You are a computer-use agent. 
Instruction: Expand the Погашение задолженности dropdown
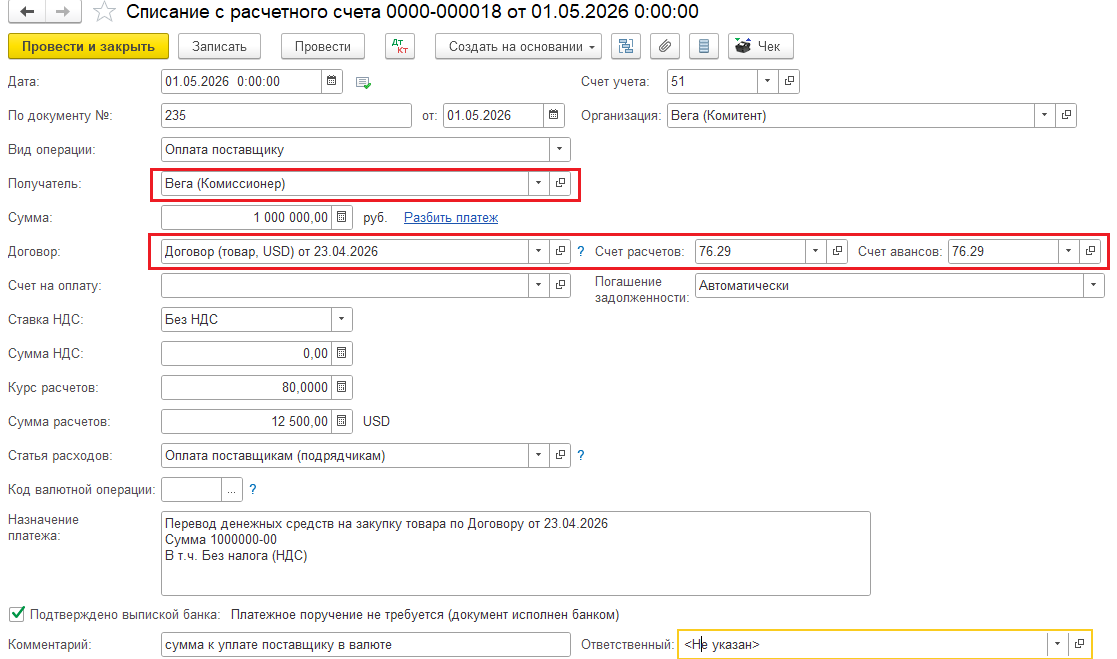(1093, 286)
